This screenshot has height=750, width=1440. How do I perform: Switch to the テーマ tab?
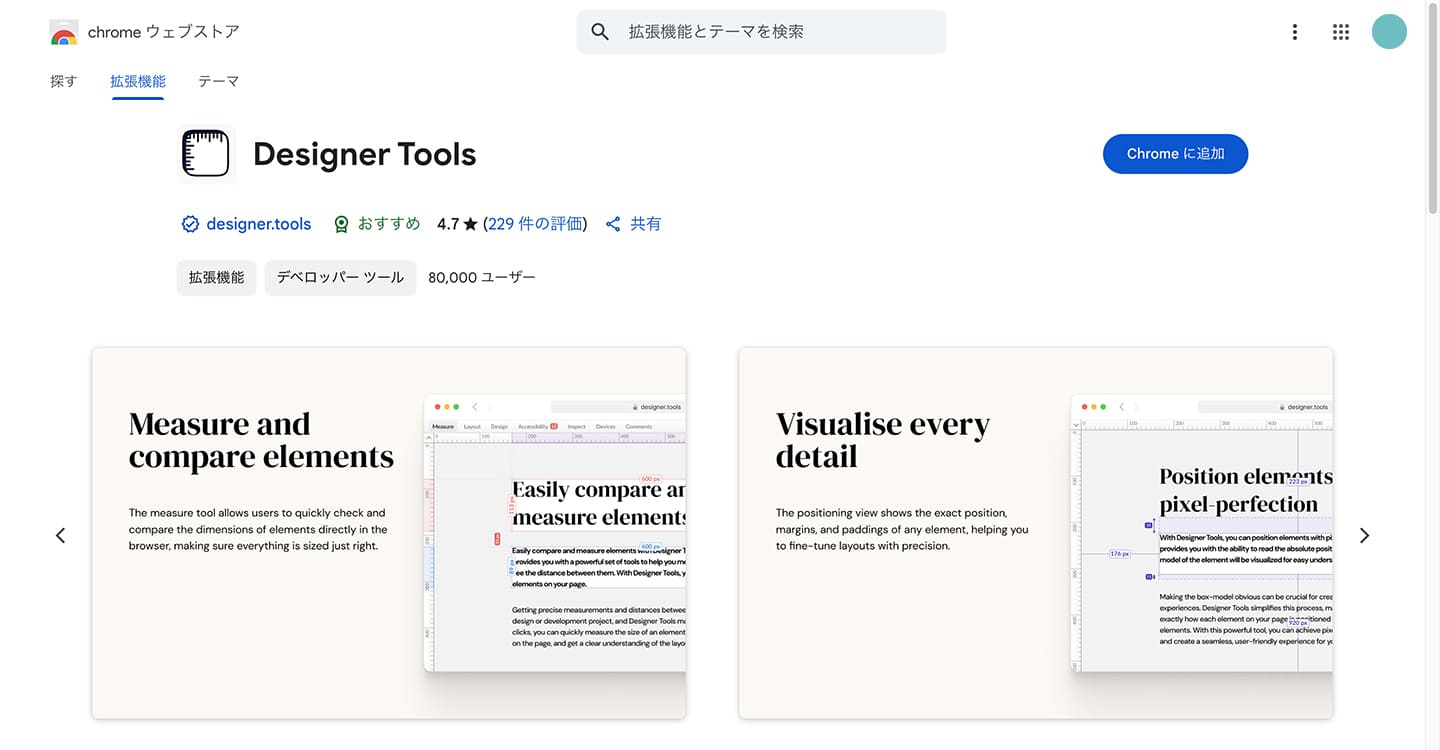[218, 81]
